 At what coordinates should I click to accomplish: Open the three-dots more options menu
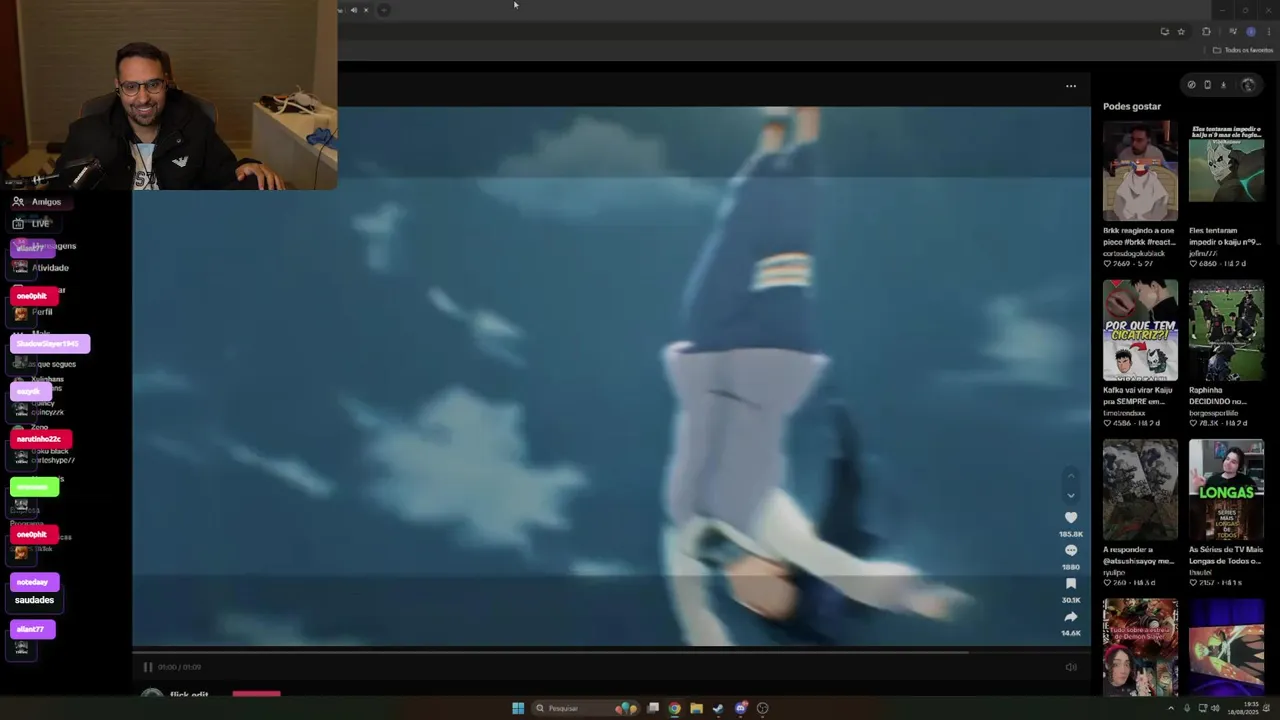pyautogui.click(x=1071, y=86)
